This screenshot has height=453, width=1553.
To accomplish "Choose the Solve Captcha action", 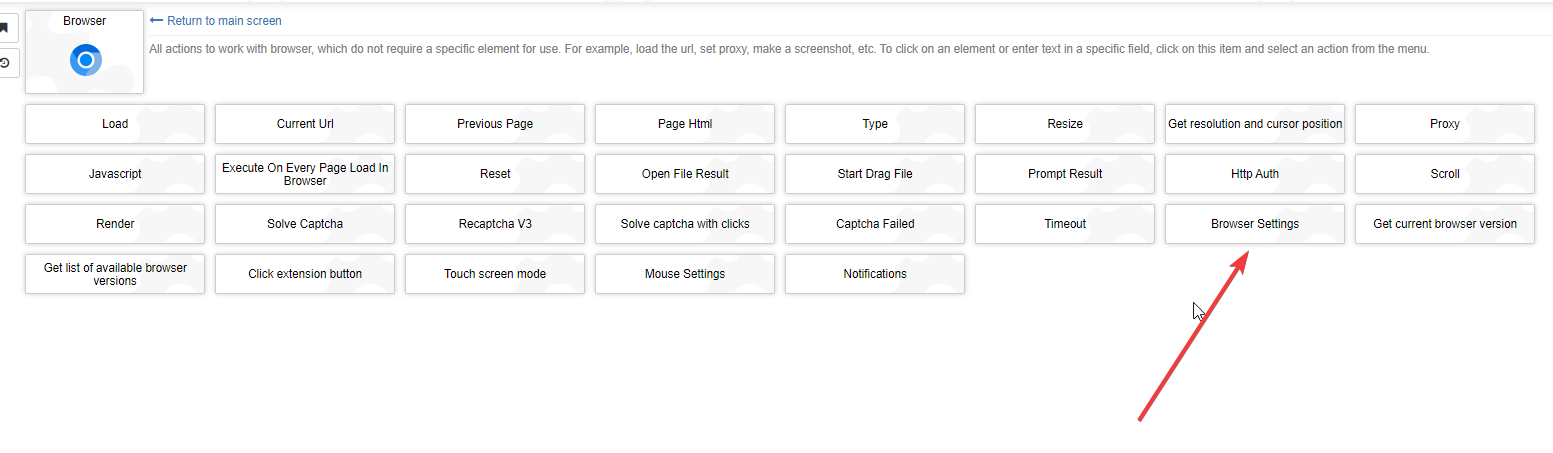I will coord(305,224).
